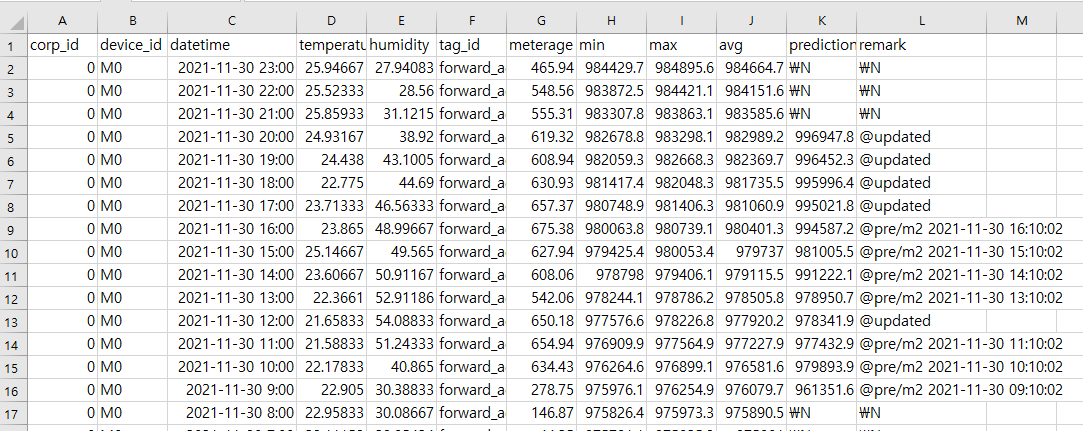This screenshot has height=431, width=1083.
Task: Select prediction value 996947.8
Action: click(x=822, y=137)
